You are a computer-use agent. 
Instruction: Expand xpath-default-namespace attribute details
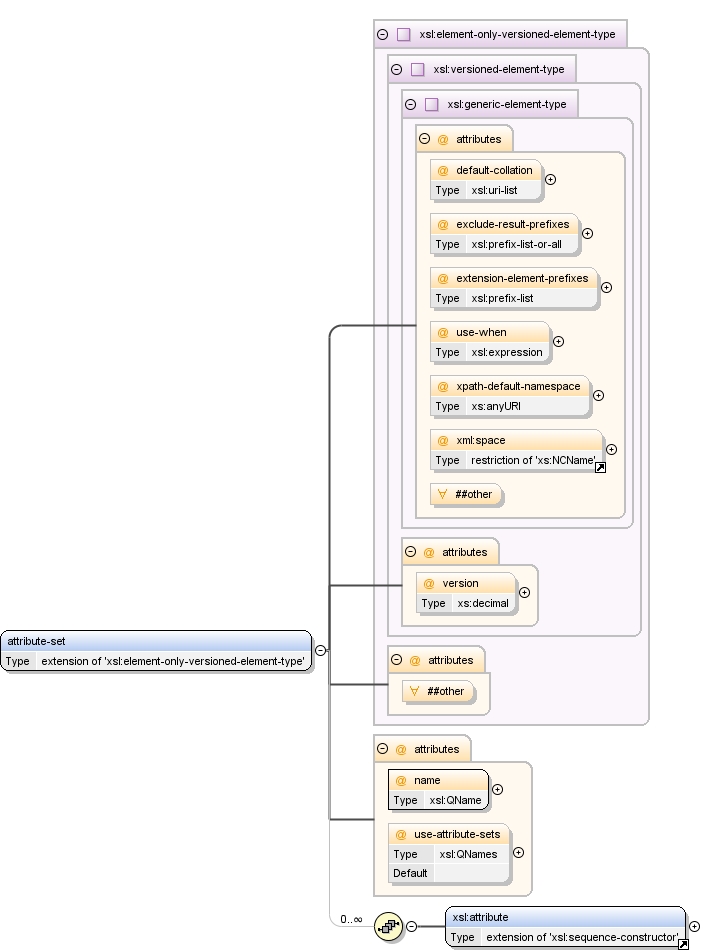tap(598, 396)
